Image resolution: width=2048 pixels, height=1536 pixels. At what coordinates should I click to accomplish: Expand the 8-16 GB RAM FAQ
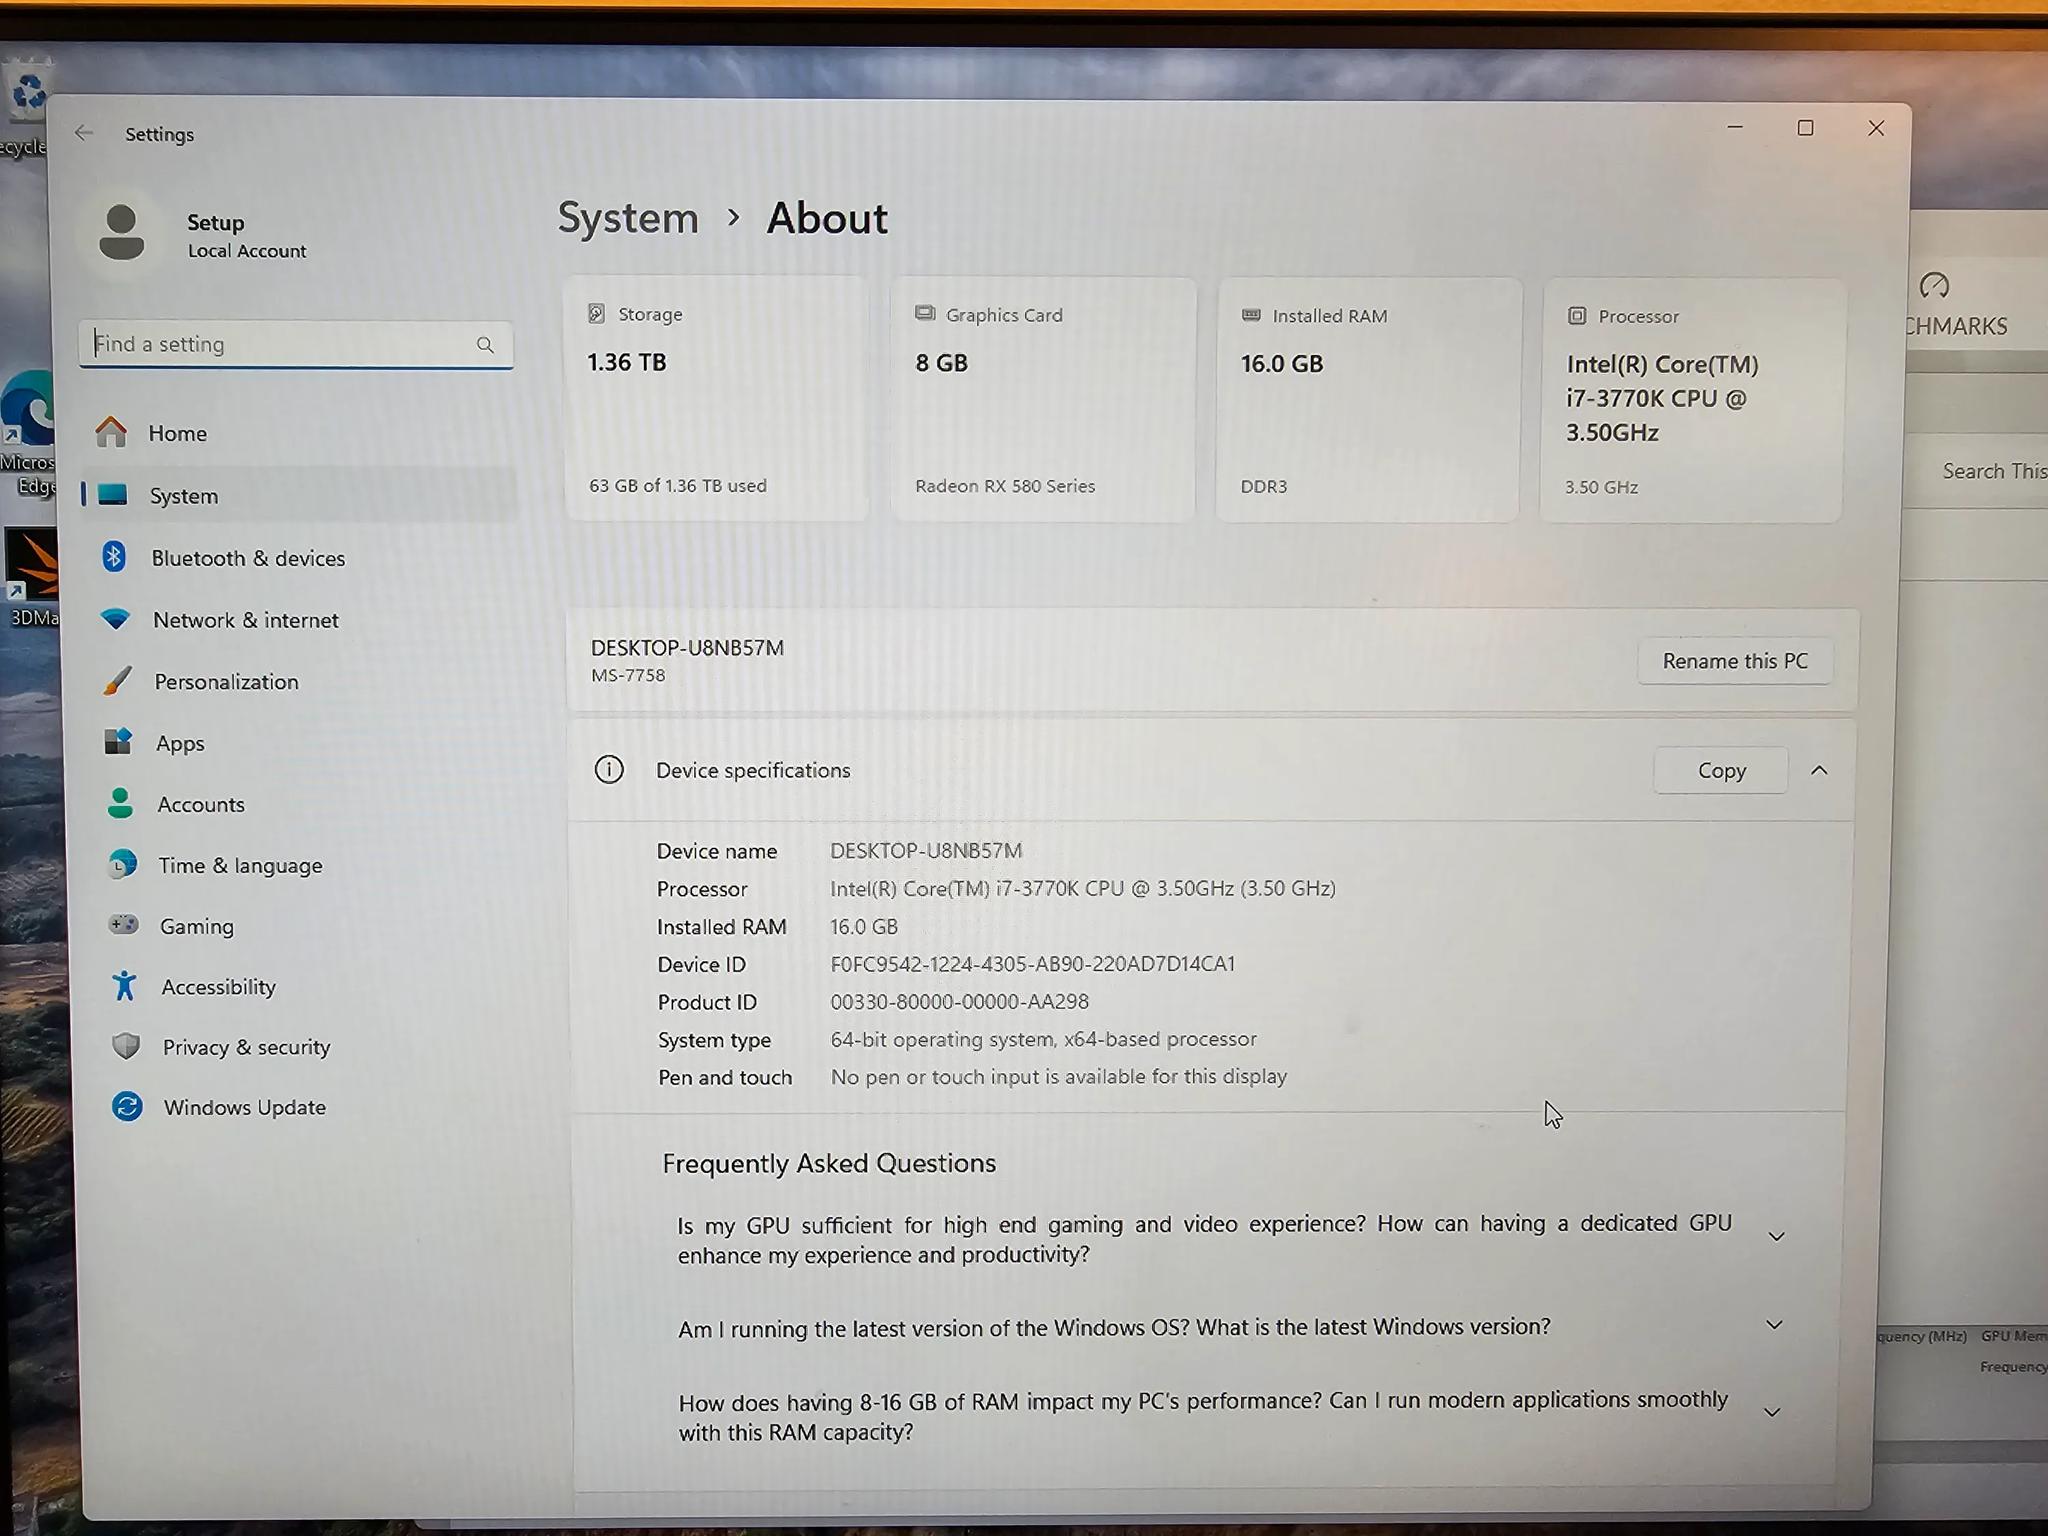(x=1772, y=1413)
